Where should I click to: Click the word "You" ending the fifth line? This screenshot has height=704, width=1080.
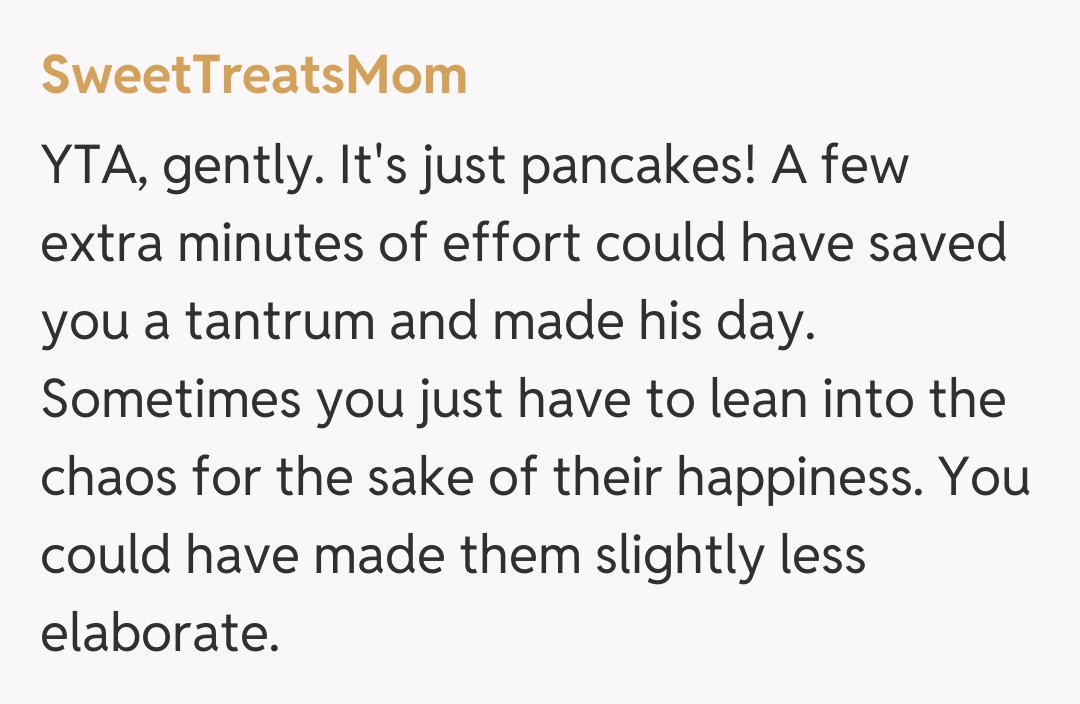pyautogui.click(x=988, y=478)
